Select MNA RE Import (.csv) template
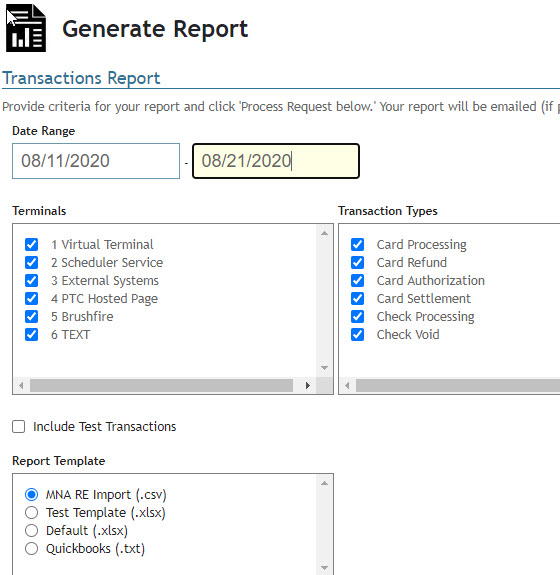Image resolution: width=560 pixels, height=575 pixels. 32,494
